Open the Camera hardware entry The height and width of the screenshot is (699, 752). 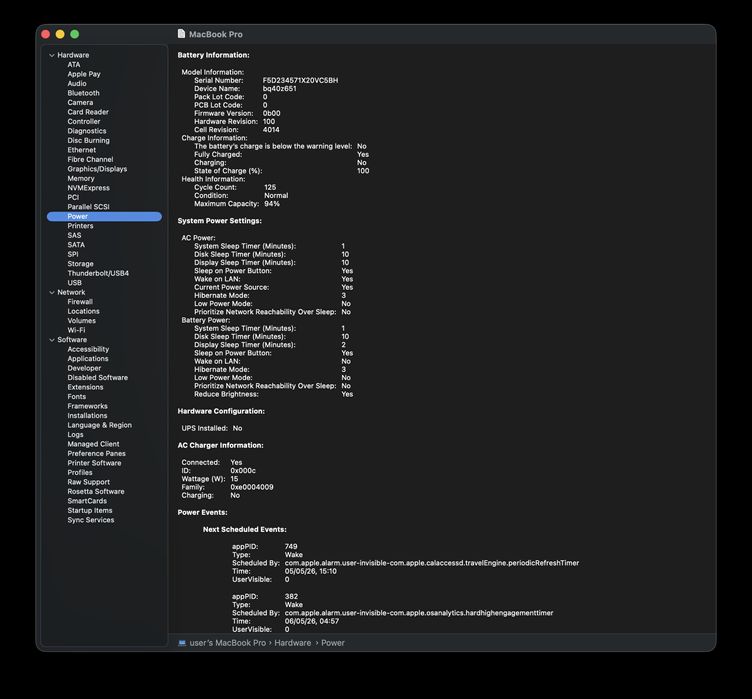click(x=80, y=102)
